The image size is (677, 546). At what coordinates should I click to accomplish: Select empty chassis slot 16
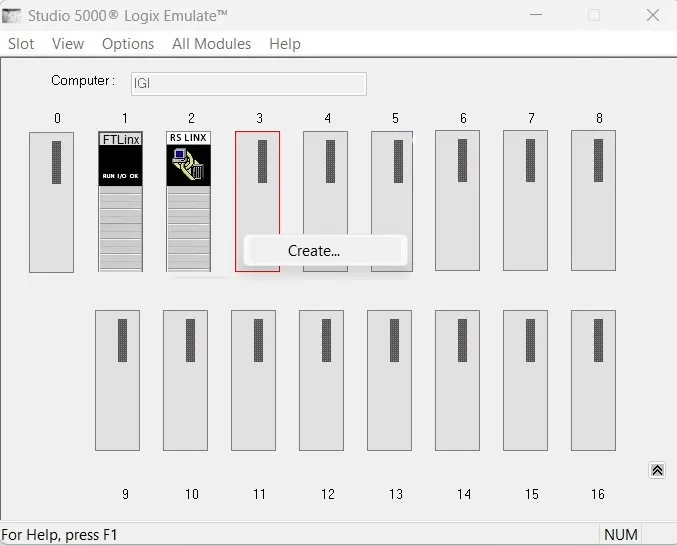click(x=594, y=380)
